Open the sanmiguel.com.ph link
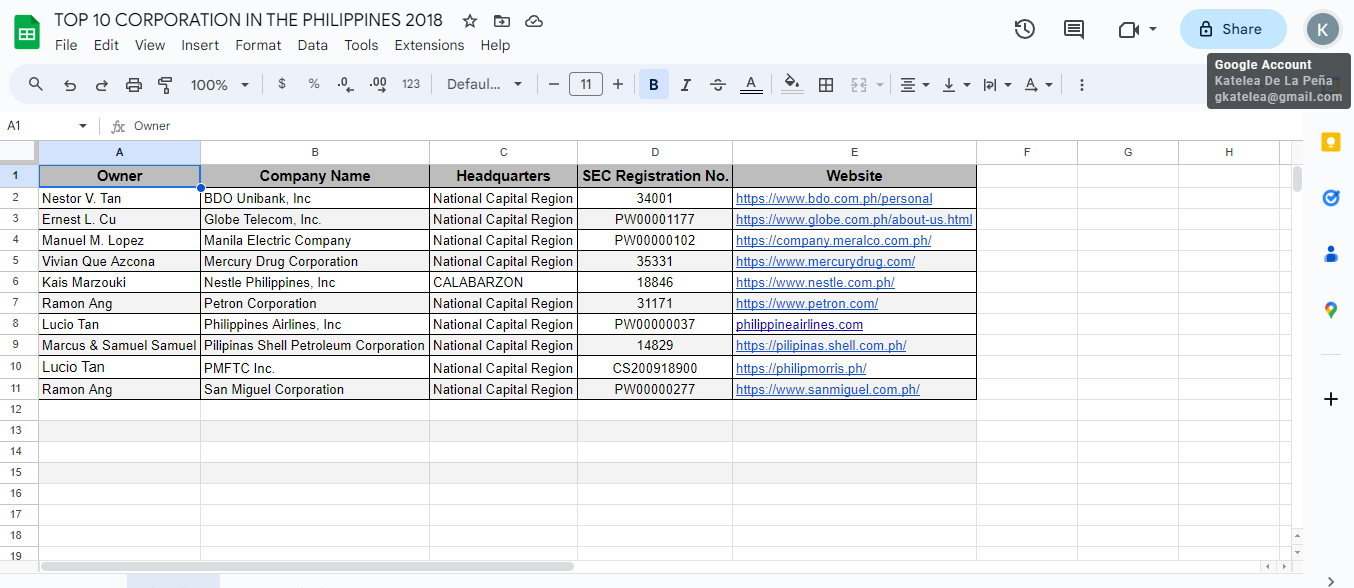This screenshot has width=1354, height=588. click(x=827, y=390)
